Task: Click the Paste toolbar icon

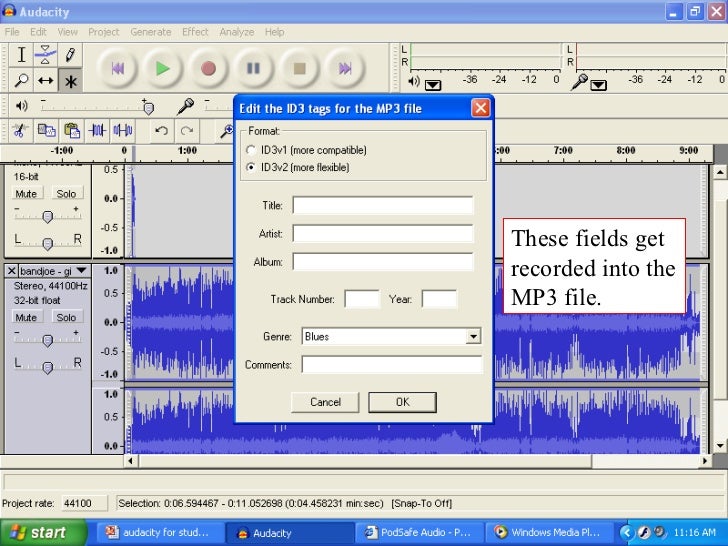Action: tap(72, 130)
